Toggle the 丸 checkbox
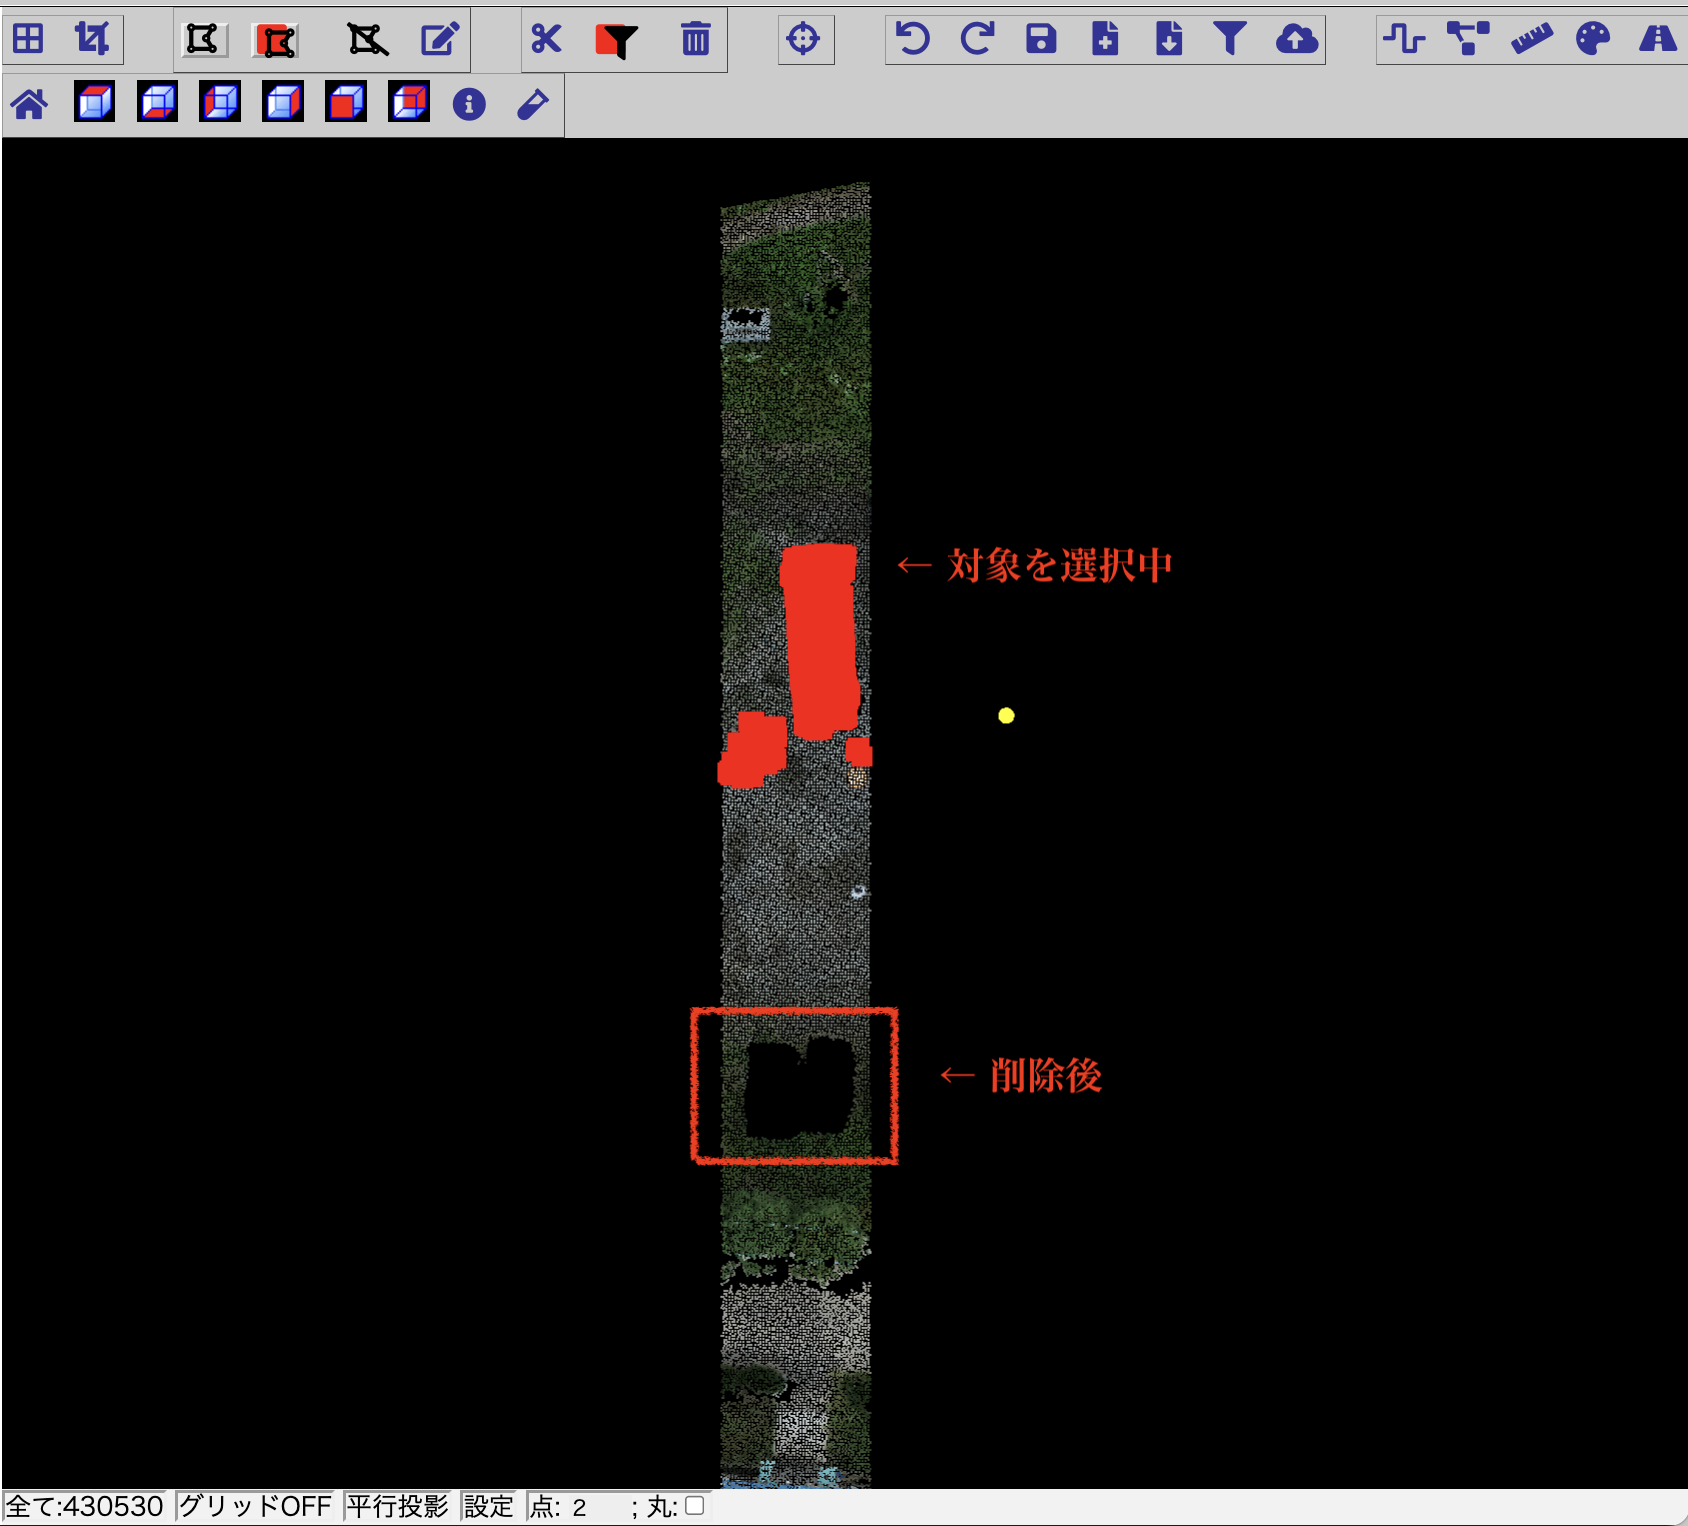The height and width of the screenshot is (1526, 1688). pos(695,1505)
